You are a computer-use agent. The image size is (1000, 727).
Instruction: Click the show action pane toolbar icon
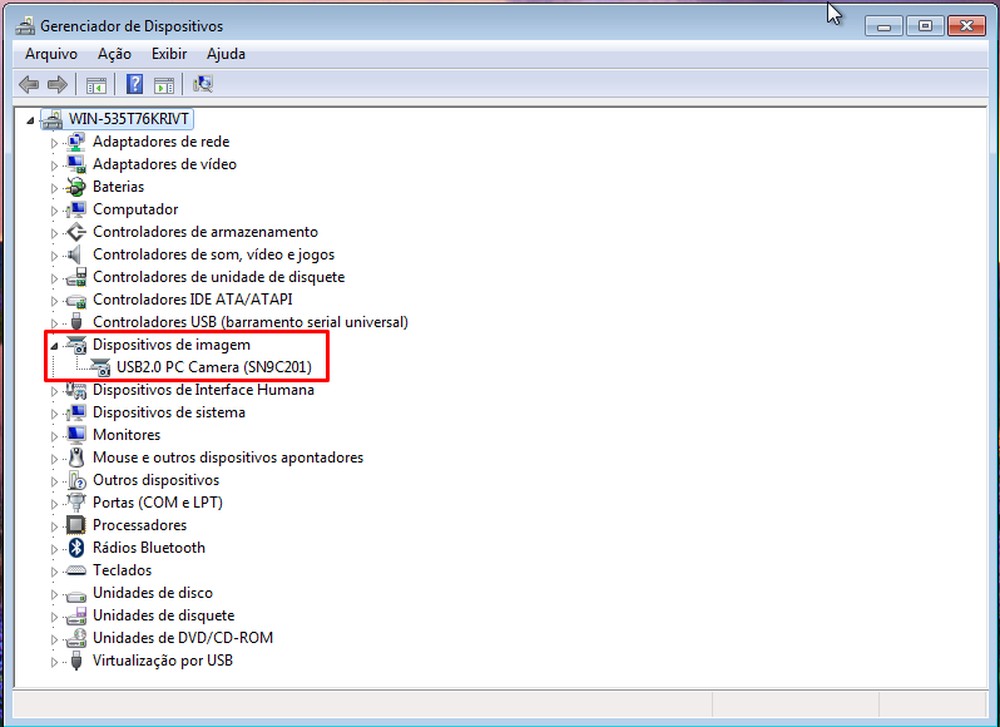coord(164,84)
